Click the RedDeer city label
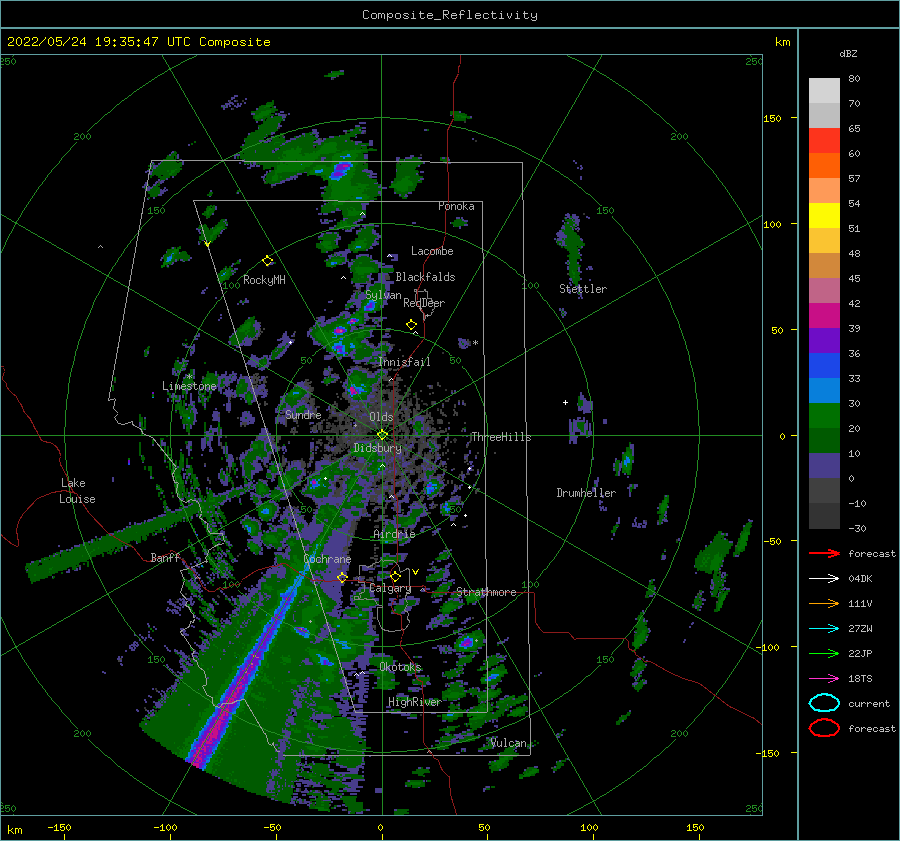This screenshot has width=900, height=841. point(424,303)
